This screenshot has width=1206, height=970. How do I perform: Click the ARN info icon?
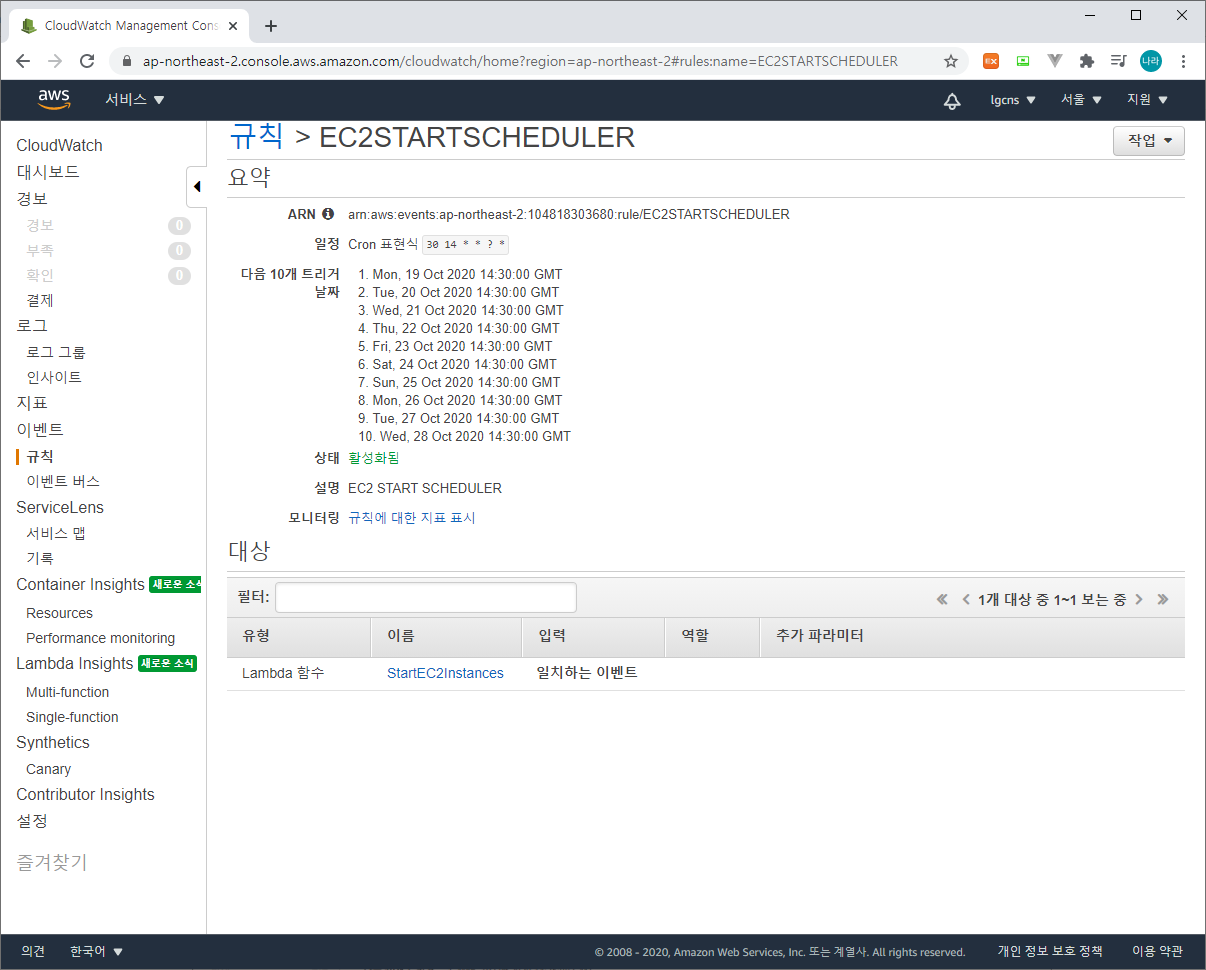point(327,214)
